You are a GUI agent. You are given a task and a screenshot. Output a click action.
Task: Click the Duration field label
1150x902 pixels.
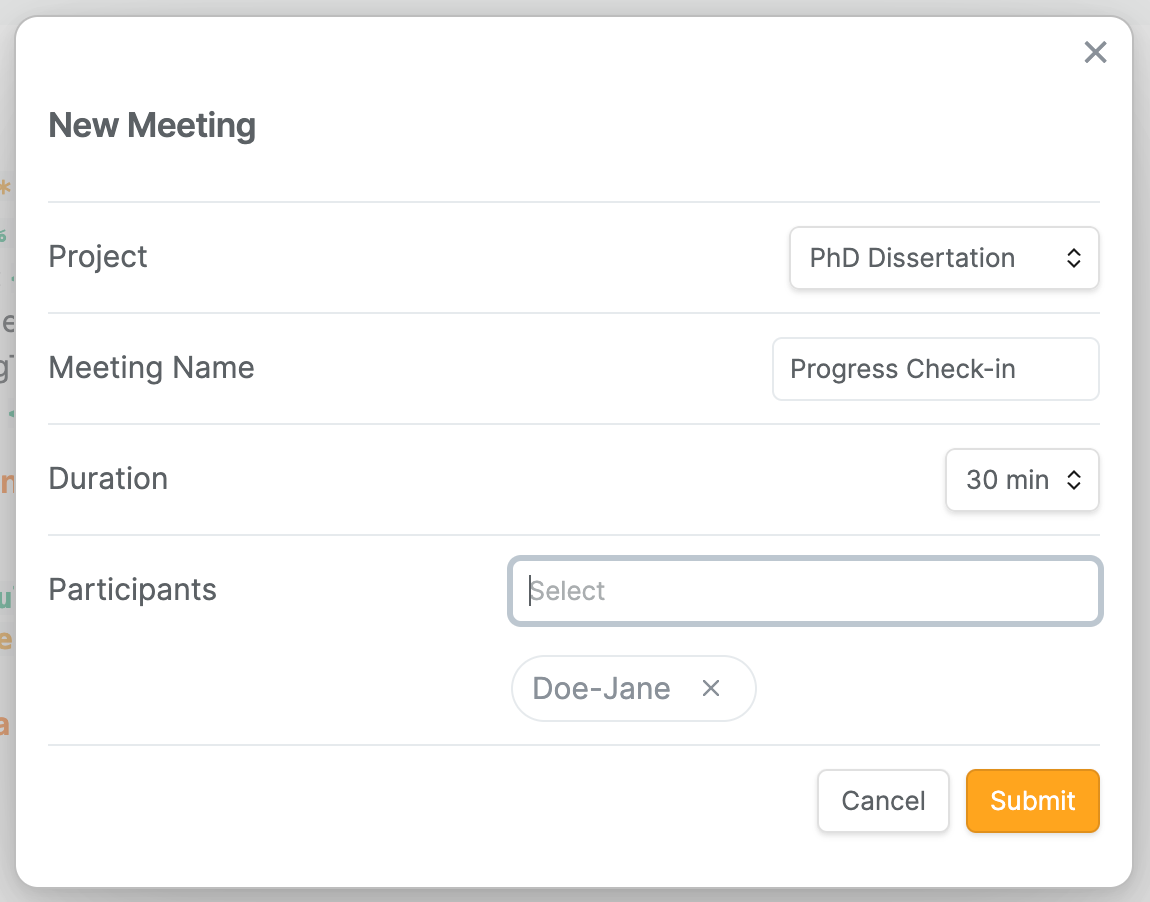108,479
